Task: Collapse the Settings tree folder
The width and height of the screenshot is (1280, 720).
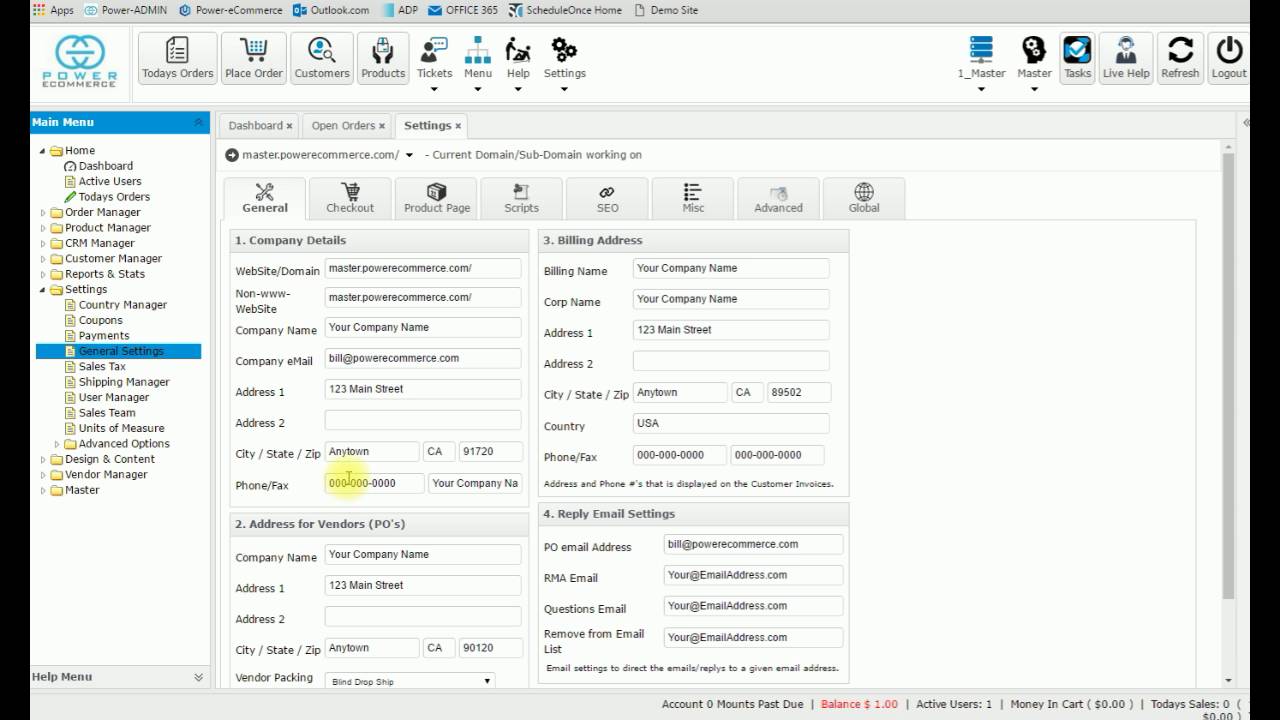Action: (43, 290)
